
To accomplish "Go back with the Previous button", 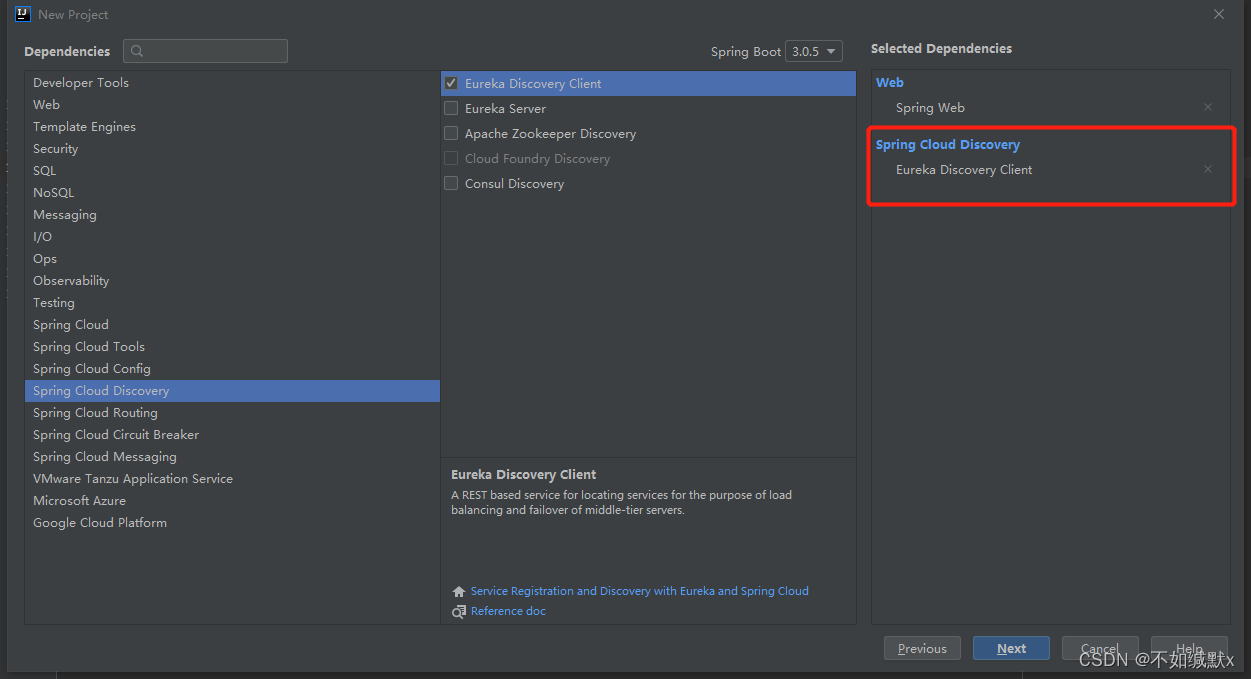I will click(922, 648).
